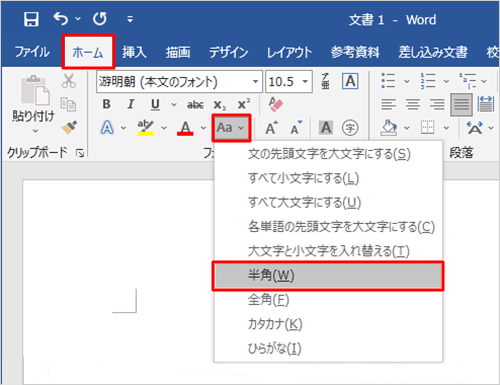This screenshot has height=385, width=500.
Task: Click the font size box 10.5
Action: point(282,81)
